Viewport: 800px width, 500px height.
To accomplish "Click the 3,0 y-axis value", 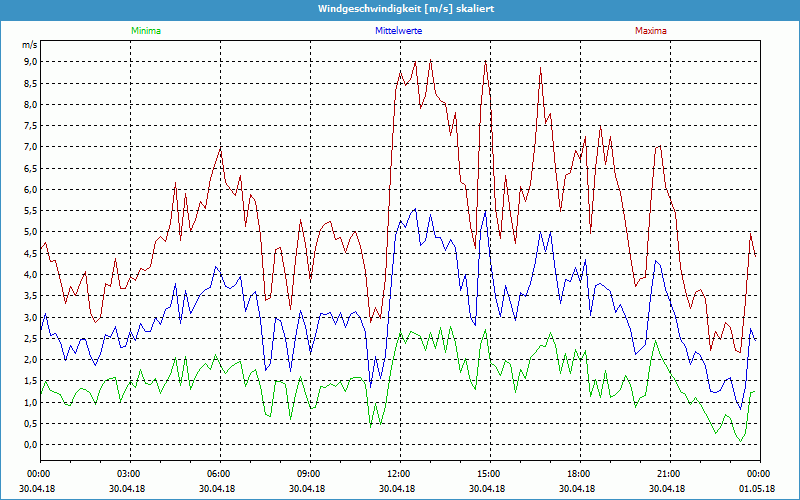I will (x=31, y=317).
